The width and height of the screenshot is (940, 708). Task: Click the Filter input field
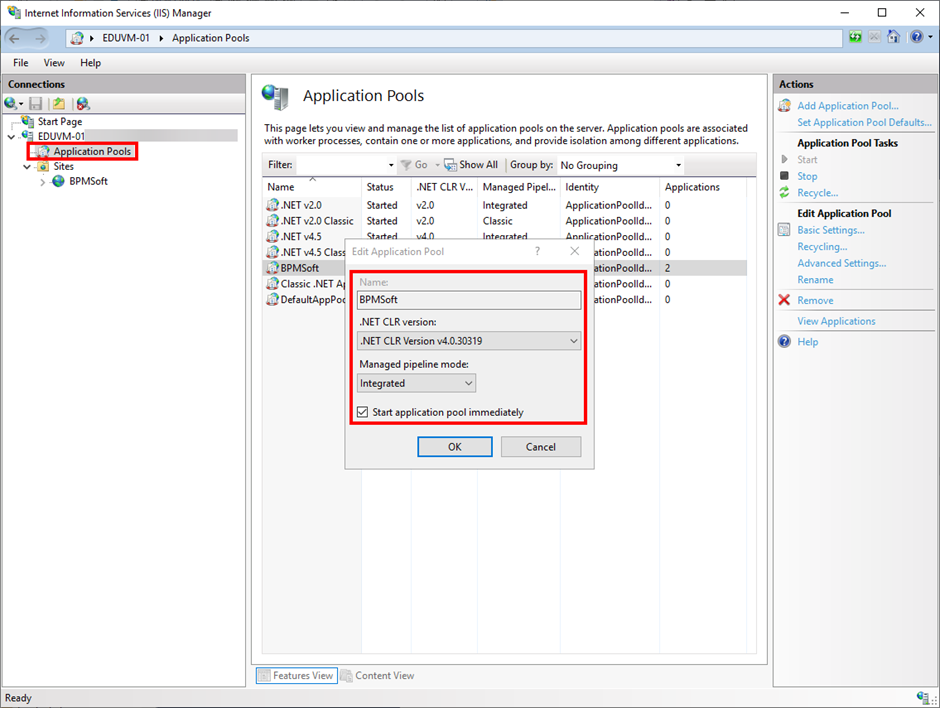345,165
